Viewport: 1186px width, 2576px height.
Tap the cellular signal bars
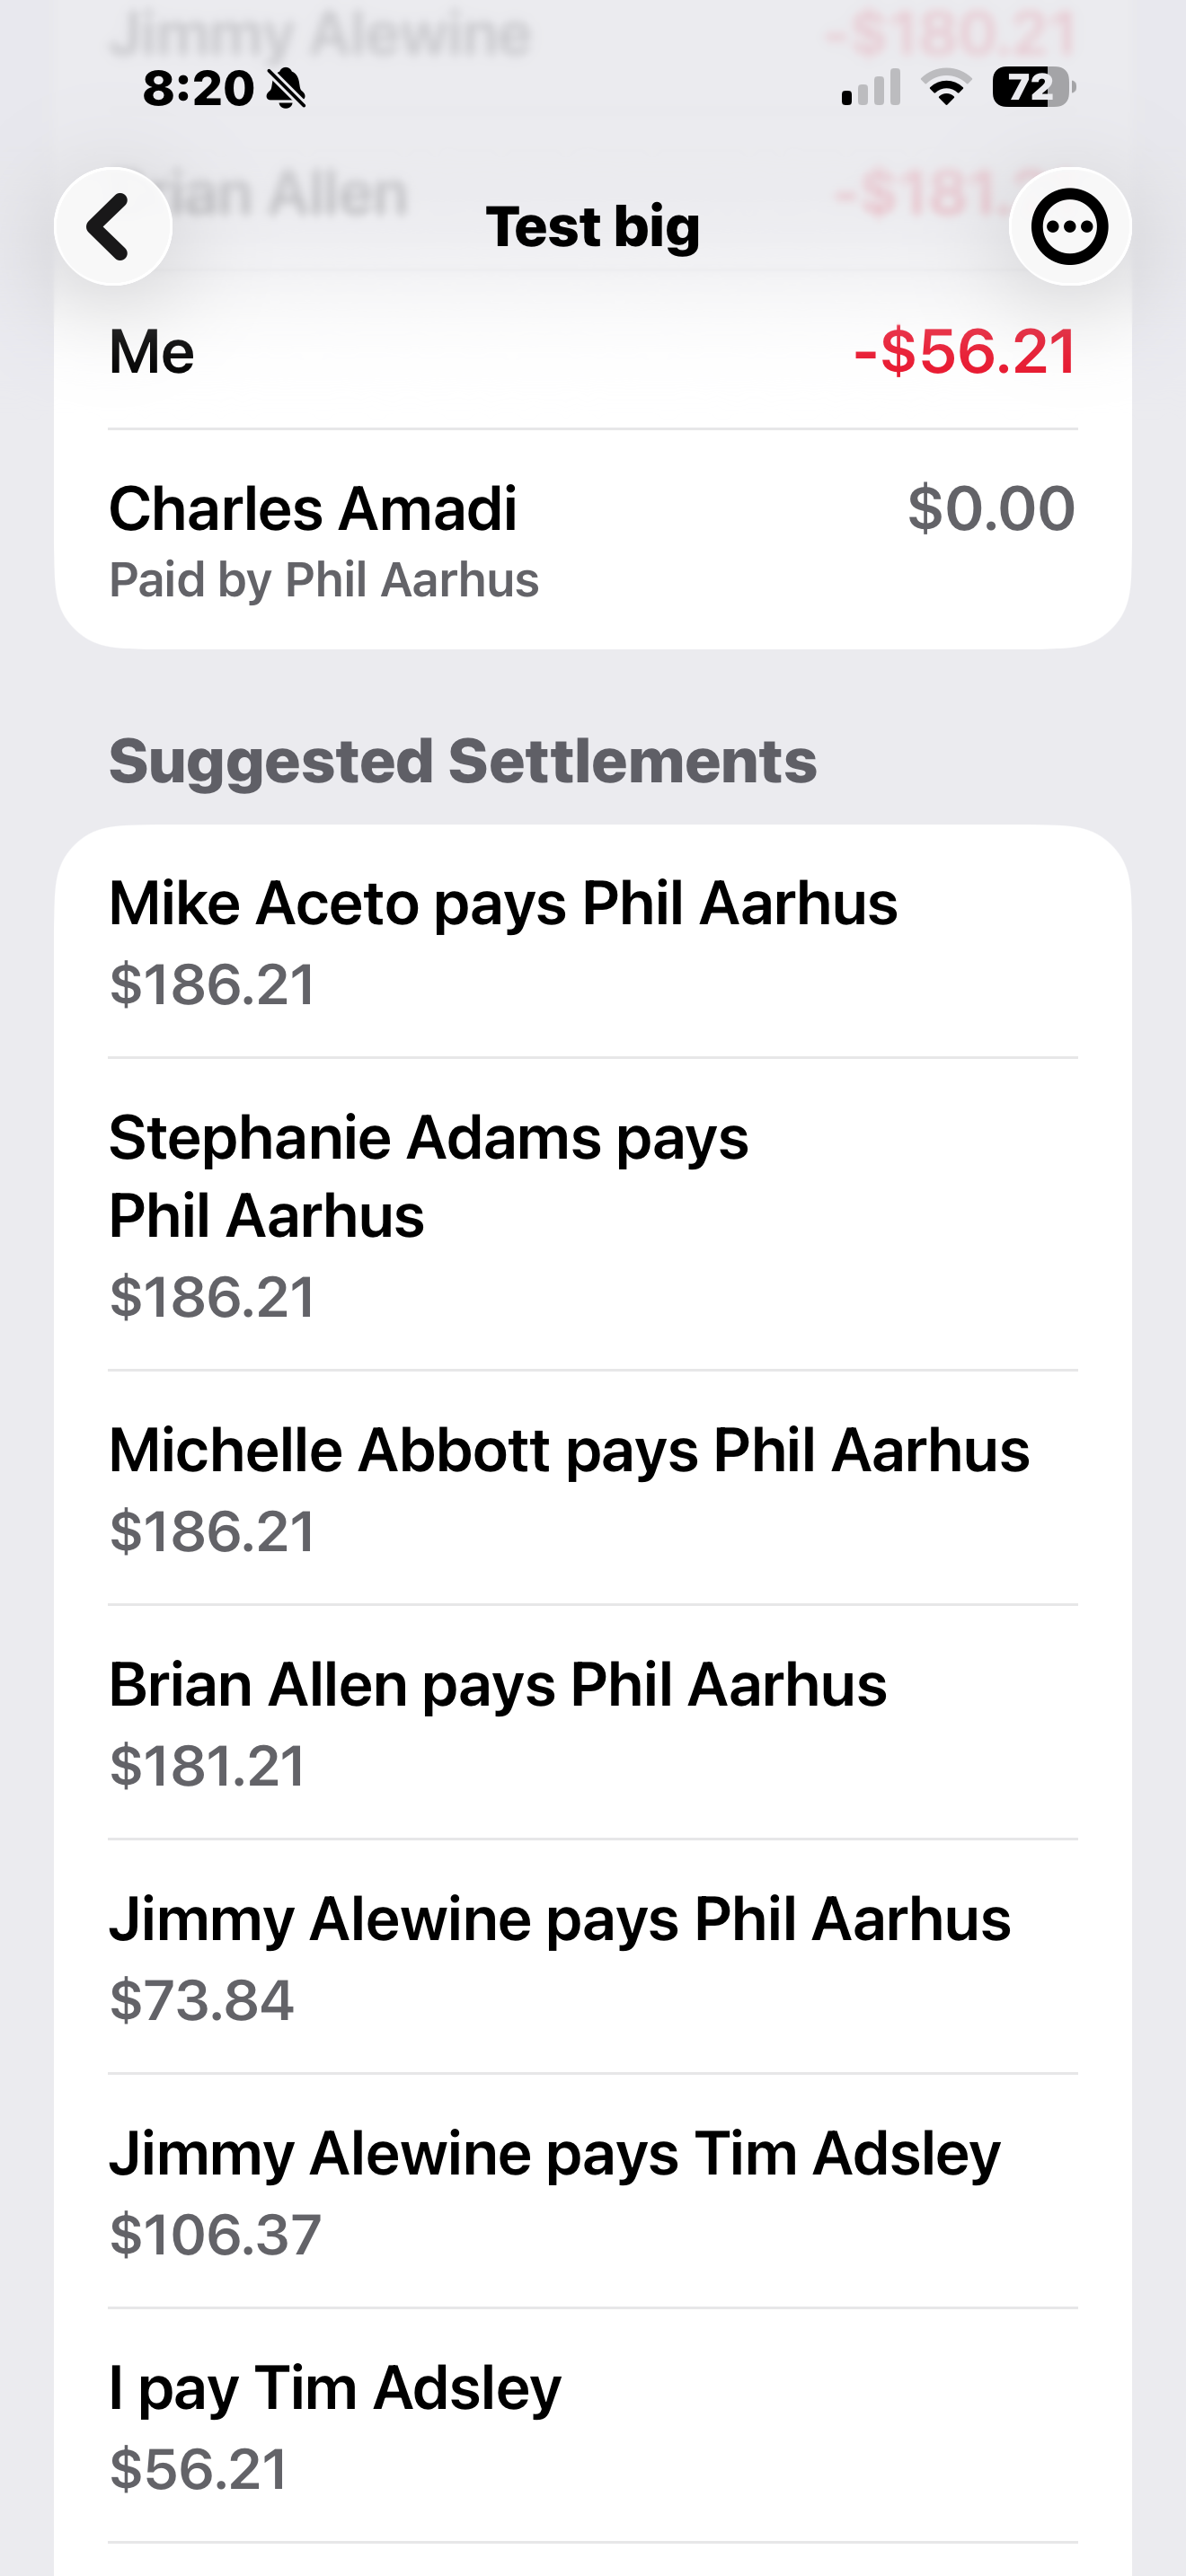point(871,88)
